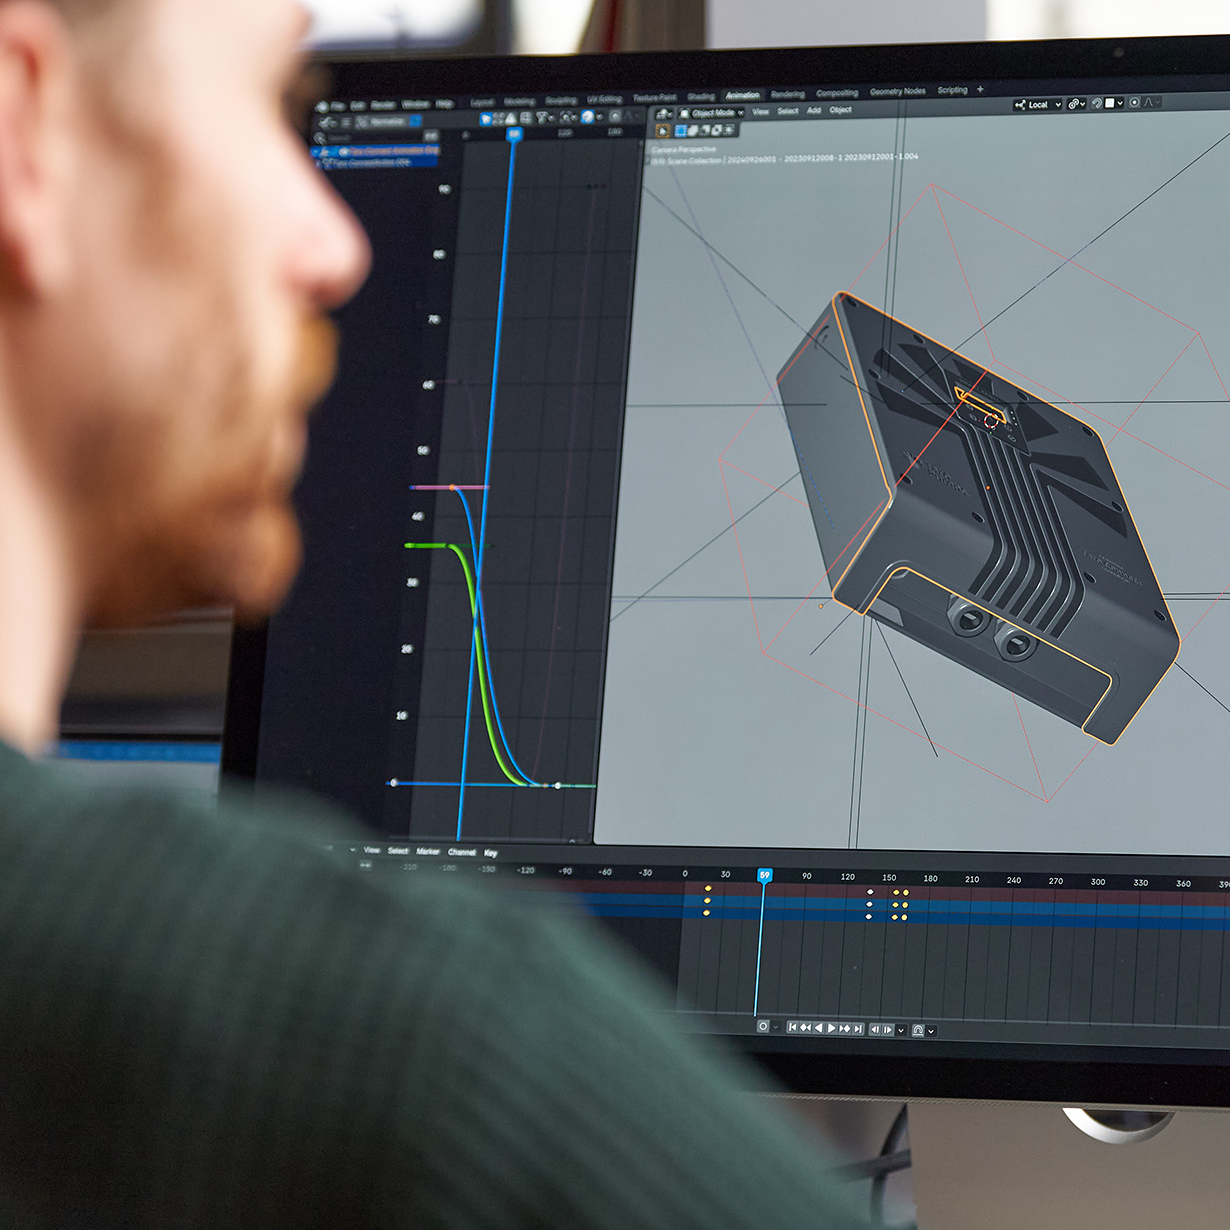Select the pink keyframe handle on curve
Viewport: 1230px width, 1230px height.
coord(452,487)
